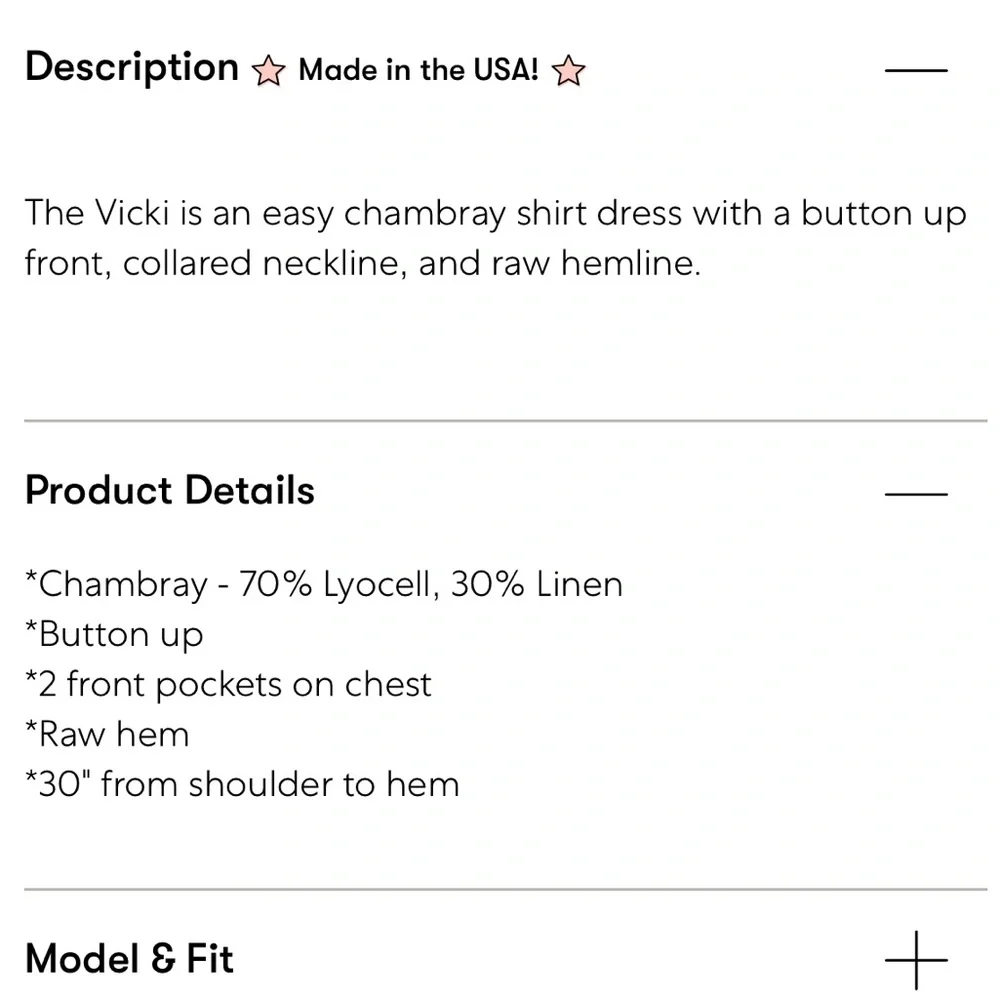This screenshot has width=1000, height=1000.
Task: Open the Model & Fit heading
Action: 129,959
